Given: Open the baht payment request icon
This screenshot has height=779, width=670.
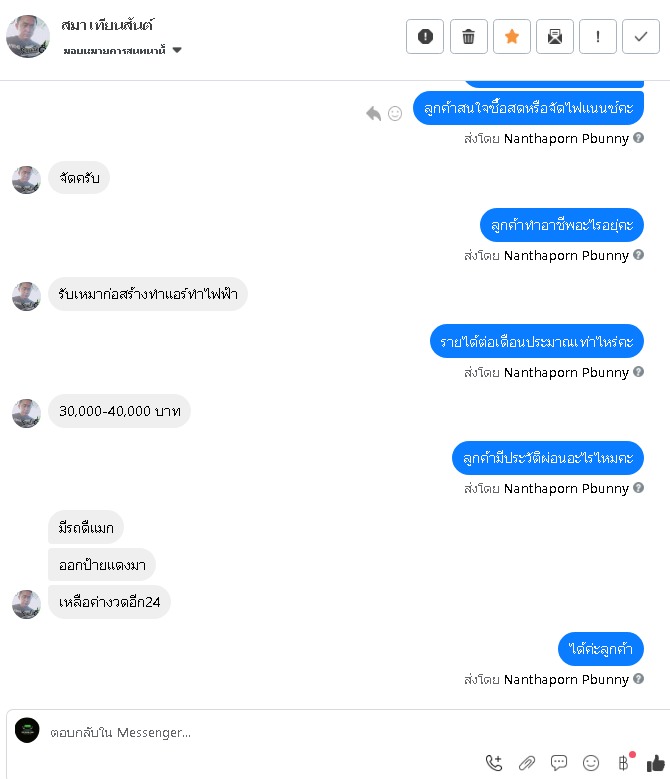Looking at the screenshot, I should point(624,762).
